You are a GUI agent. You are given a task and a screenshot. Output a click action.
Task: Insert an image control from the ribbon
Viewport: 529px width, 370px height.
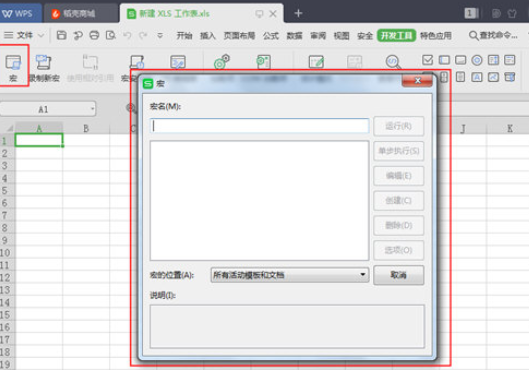(x=493, y=77)
